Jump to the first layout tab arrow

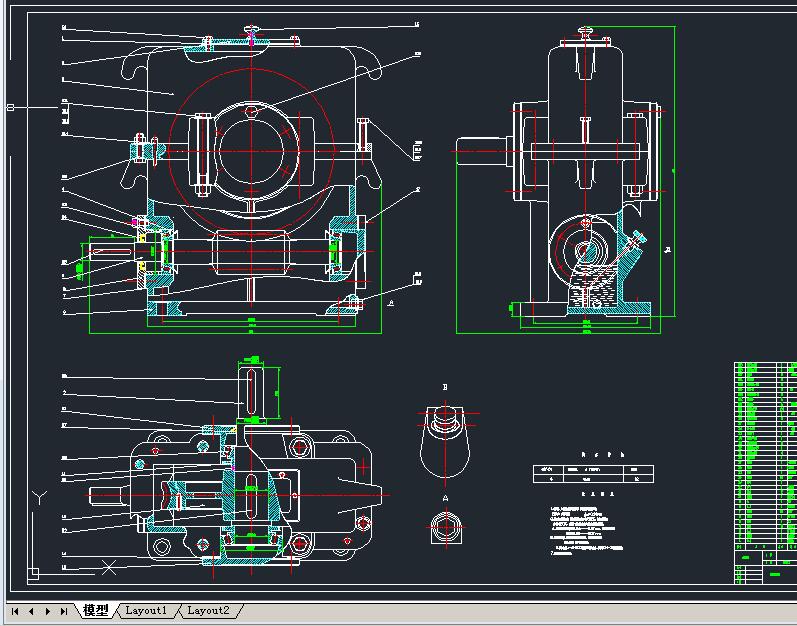tap(15, 611)
